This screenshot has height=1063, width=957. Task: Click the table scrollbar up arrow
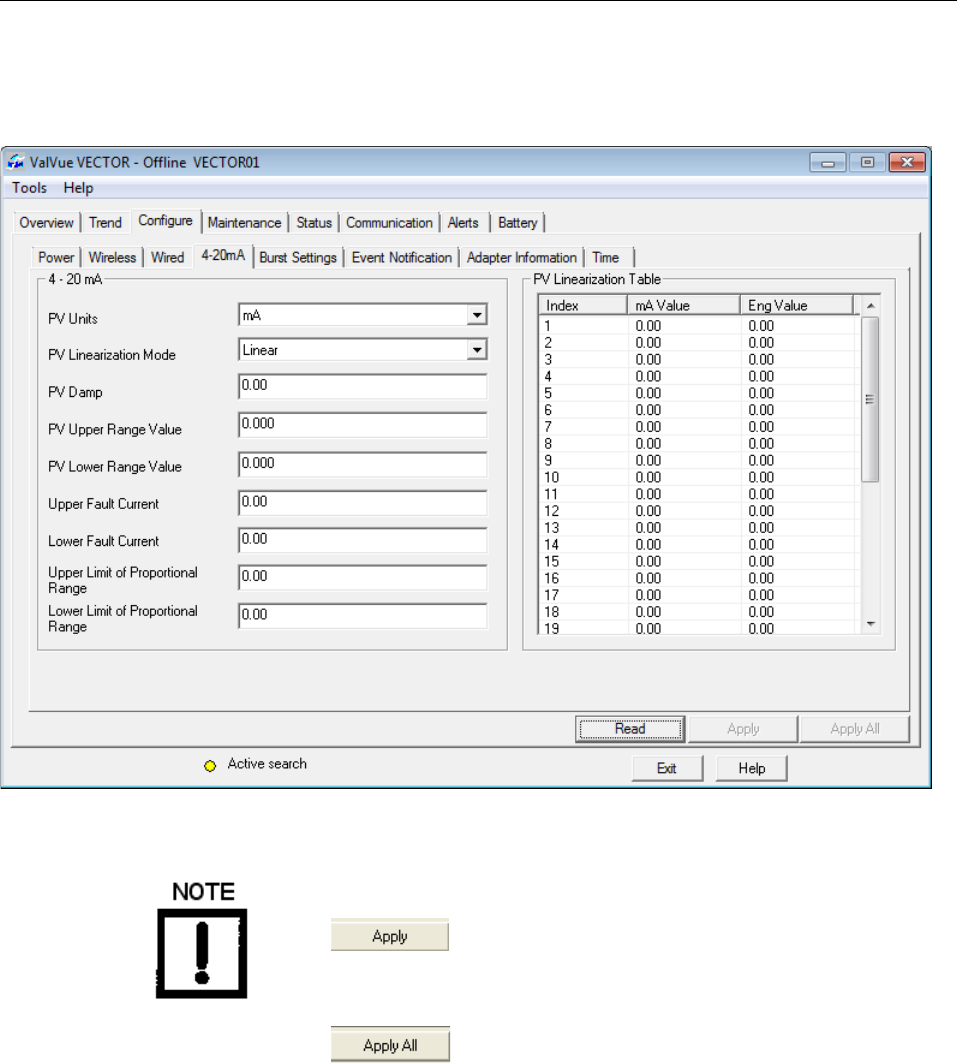click(871, 306)
